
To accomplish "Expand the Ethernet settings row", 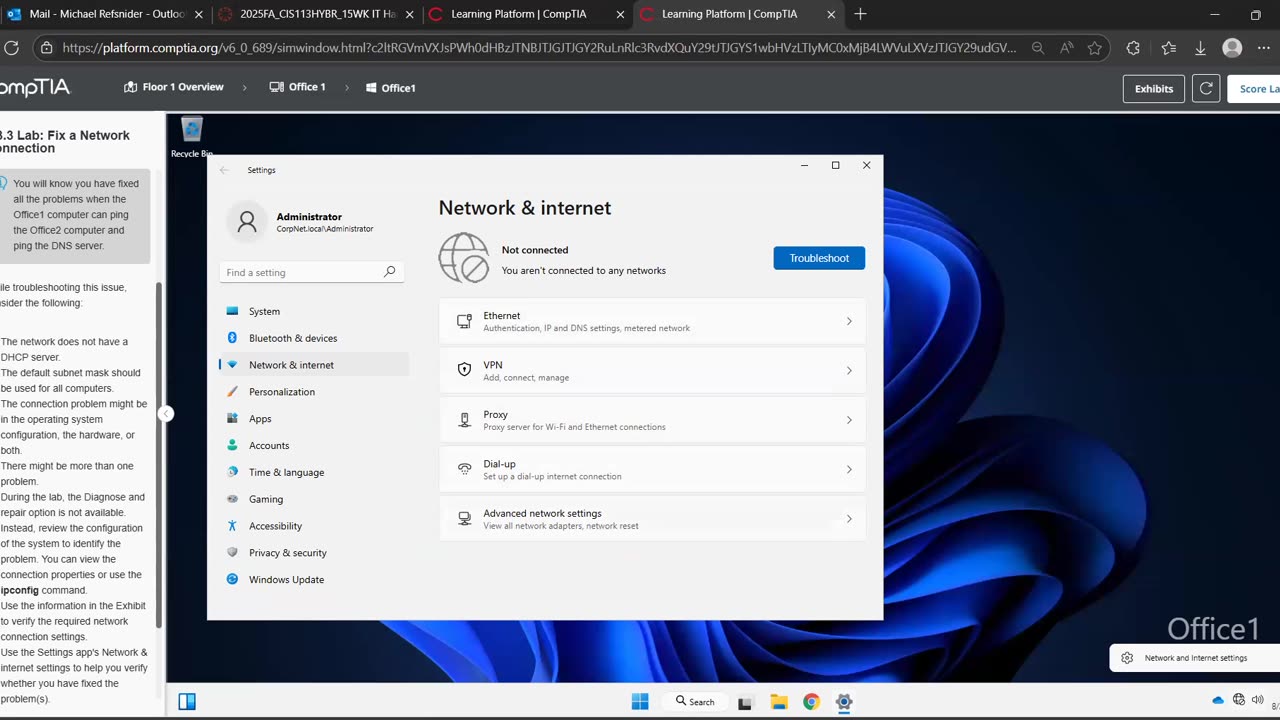I will click(652, 321).
